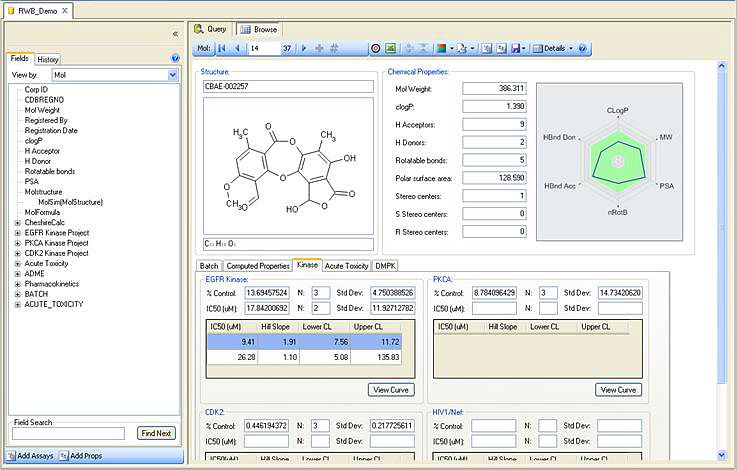Viewport: 737px width, 470px height.
Task: Click the hash (#) icon in toolbar
Action: click(x=334, y=48)
